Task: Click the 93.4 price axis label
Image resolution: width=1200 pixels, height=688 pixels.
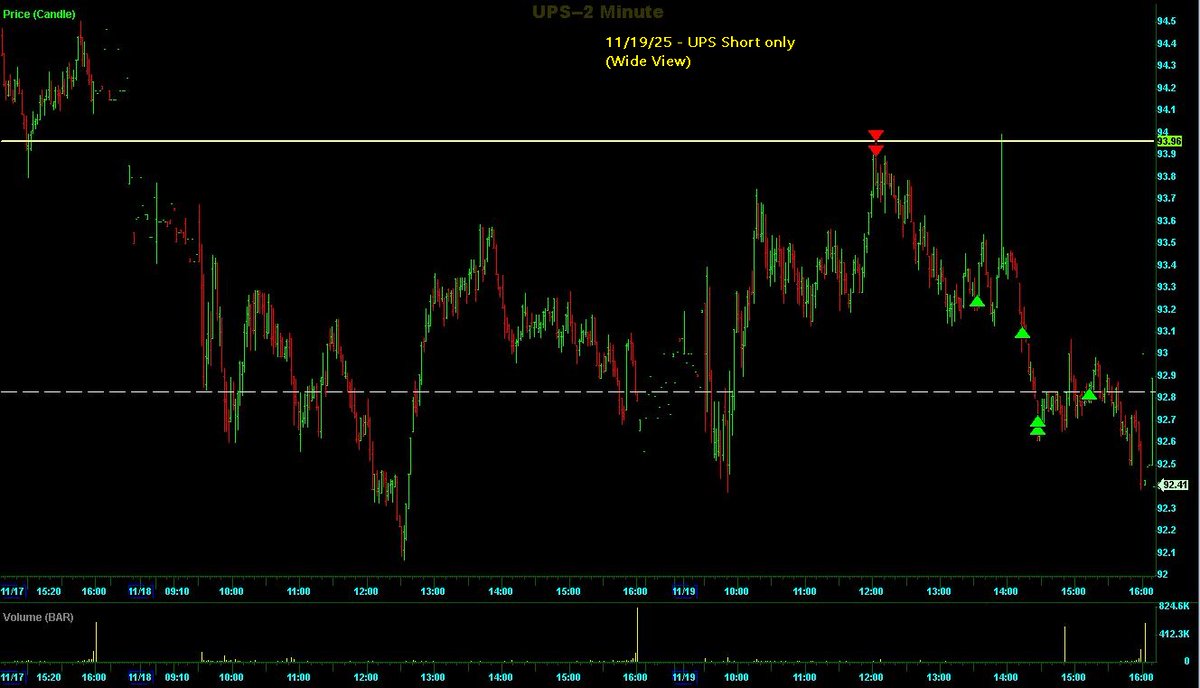Action: (x=1167, y=264)
